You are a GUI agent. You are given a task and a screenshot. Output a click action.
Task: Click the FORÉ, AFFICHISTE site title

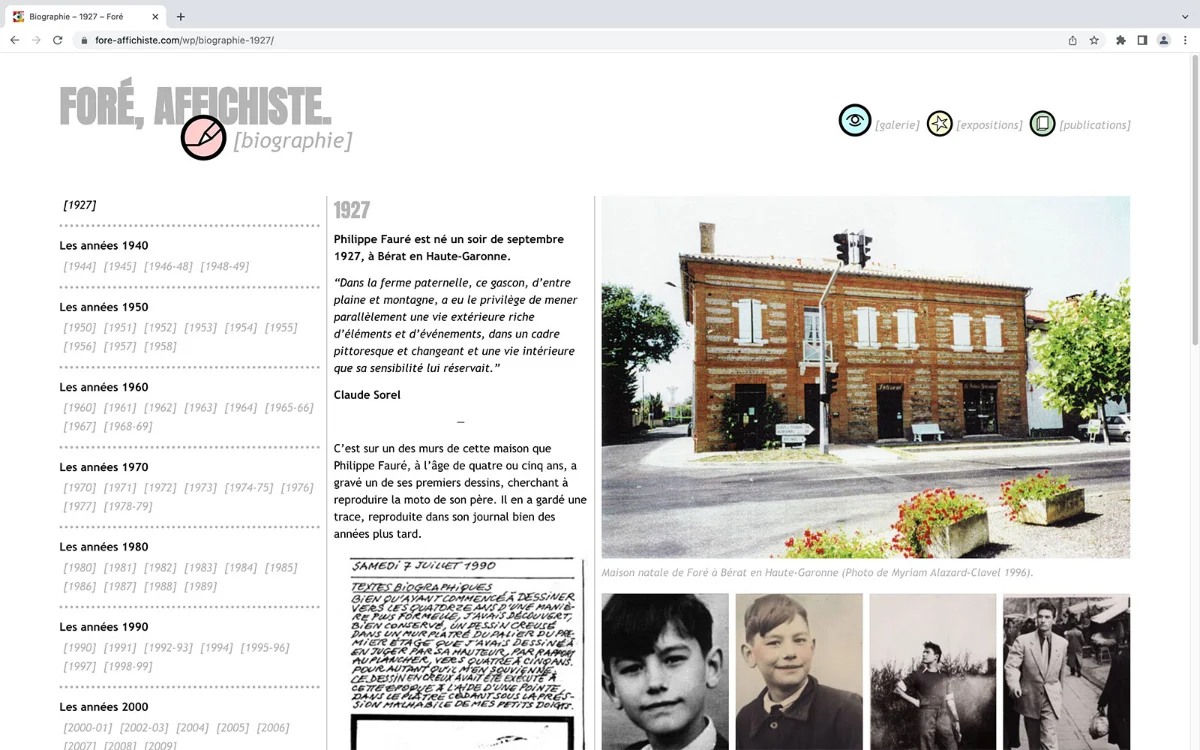(x=195, y=106)
